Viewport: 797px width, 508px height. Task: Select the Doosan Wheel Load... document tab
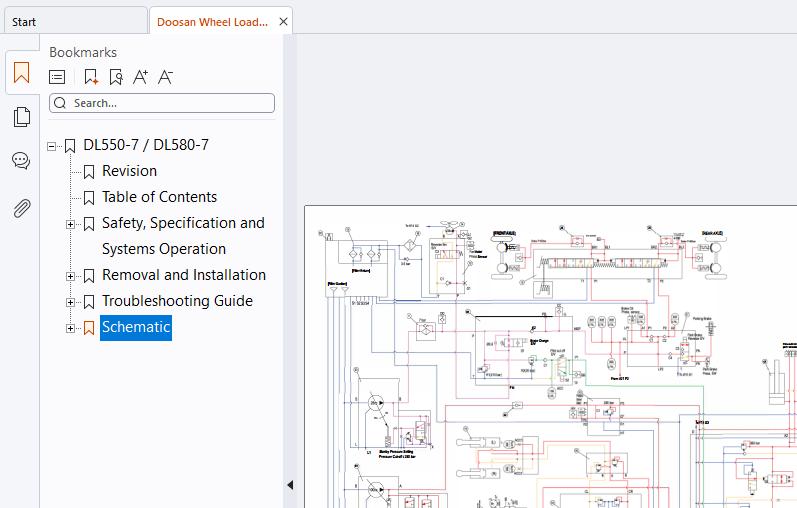[212, 22]
